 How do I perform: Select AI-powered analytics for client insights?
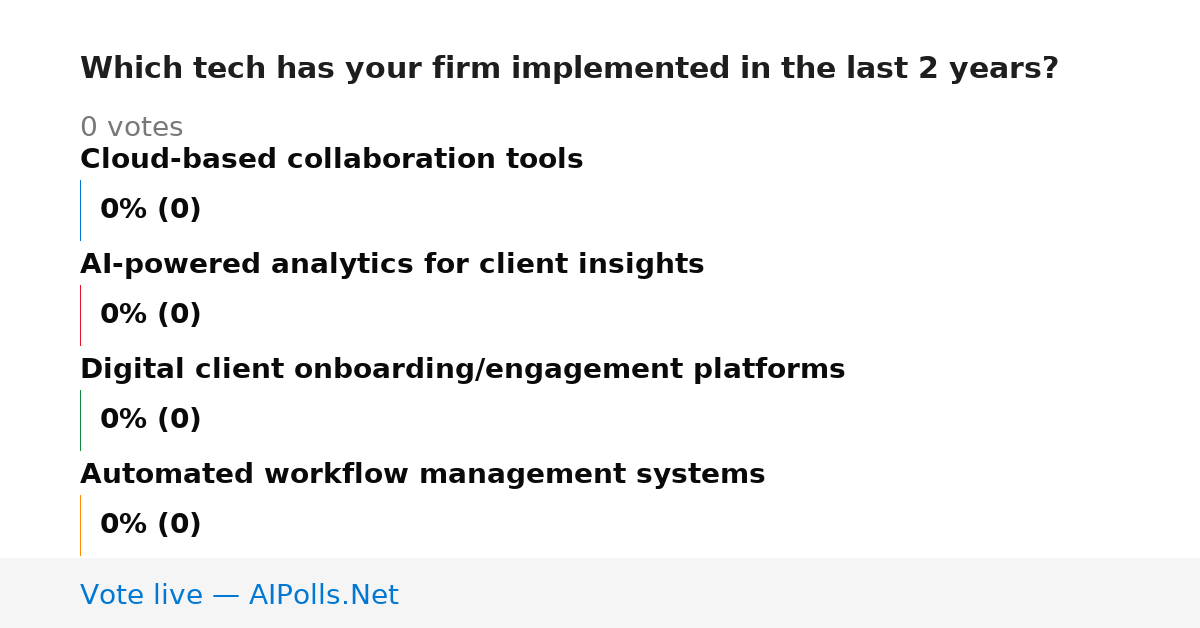coord(392,265)
